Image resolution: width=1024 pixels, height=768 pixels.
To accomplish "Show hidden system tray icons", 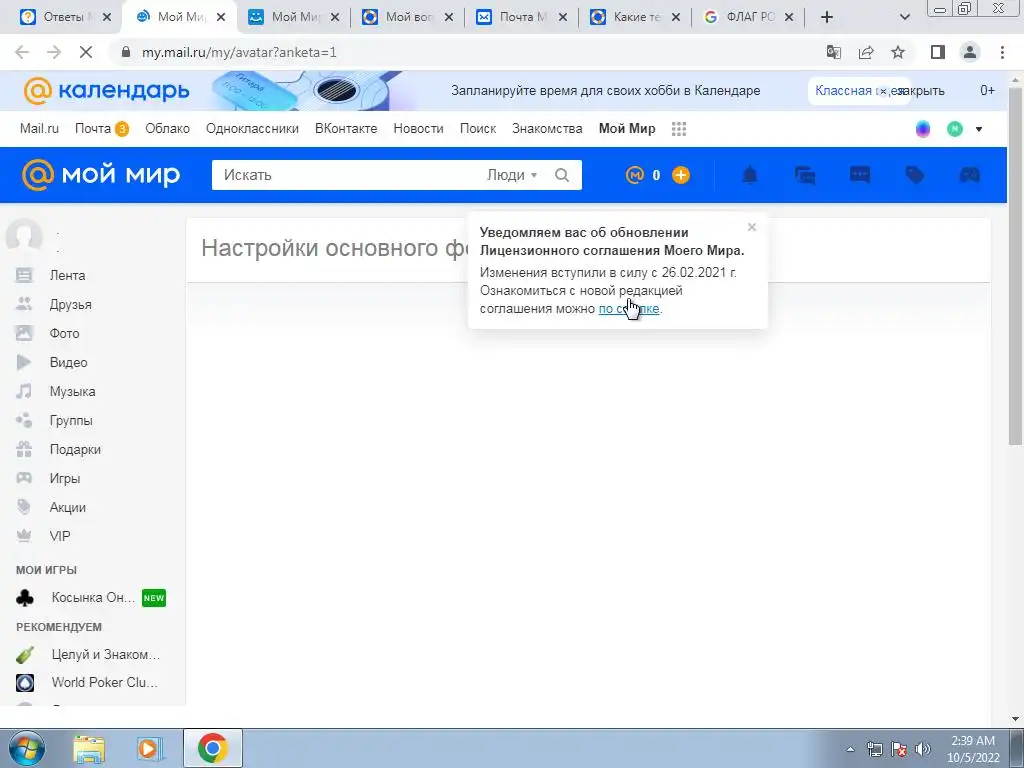I will tap(850, 749).
